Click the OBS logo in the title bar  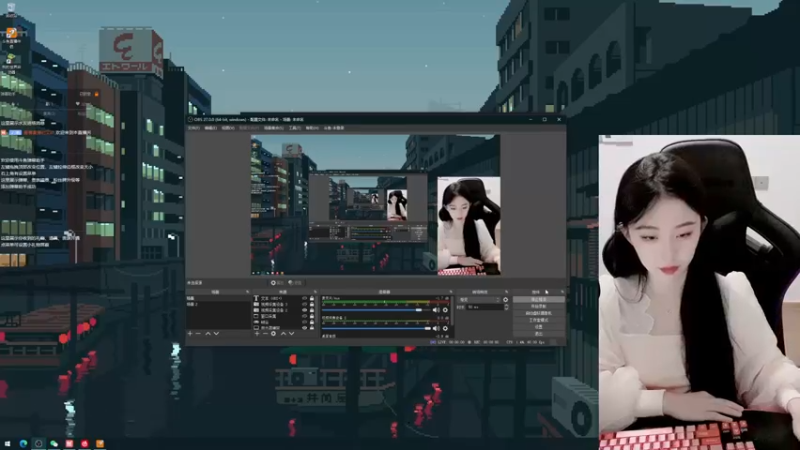click(x=190, y=119)
